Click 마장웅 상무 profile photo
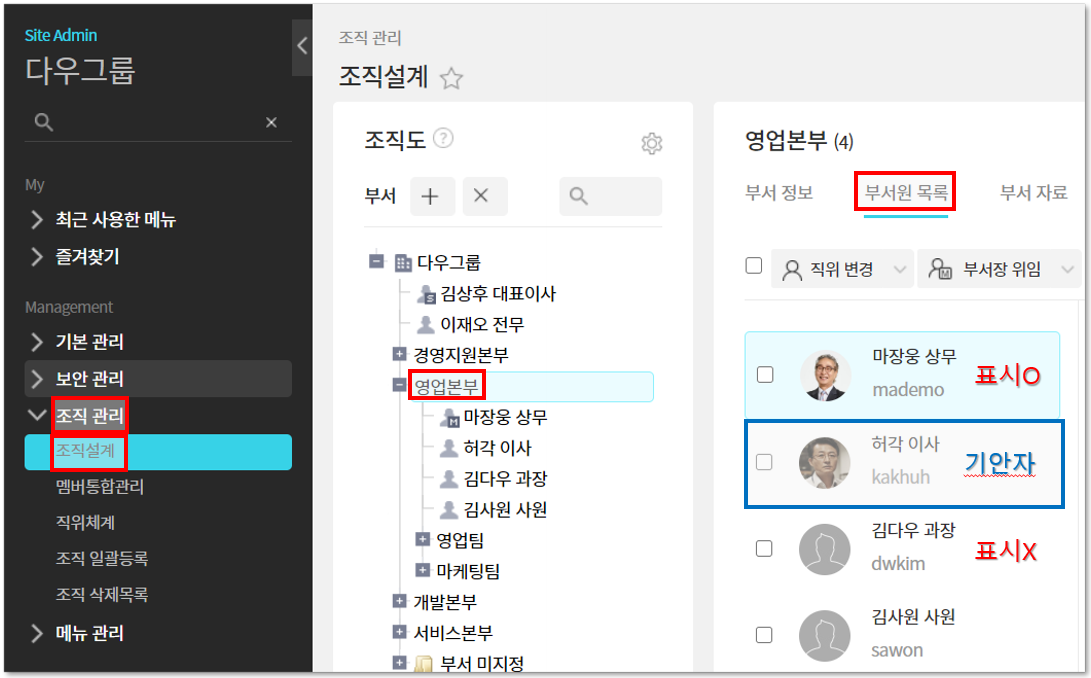 click(x=825, y=375)
